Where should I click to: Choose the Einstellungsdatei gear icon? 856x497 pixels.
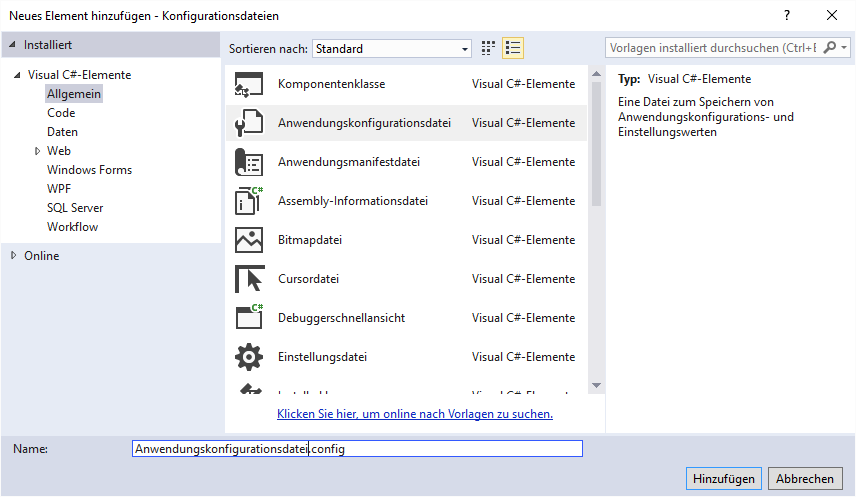(249, 357)
